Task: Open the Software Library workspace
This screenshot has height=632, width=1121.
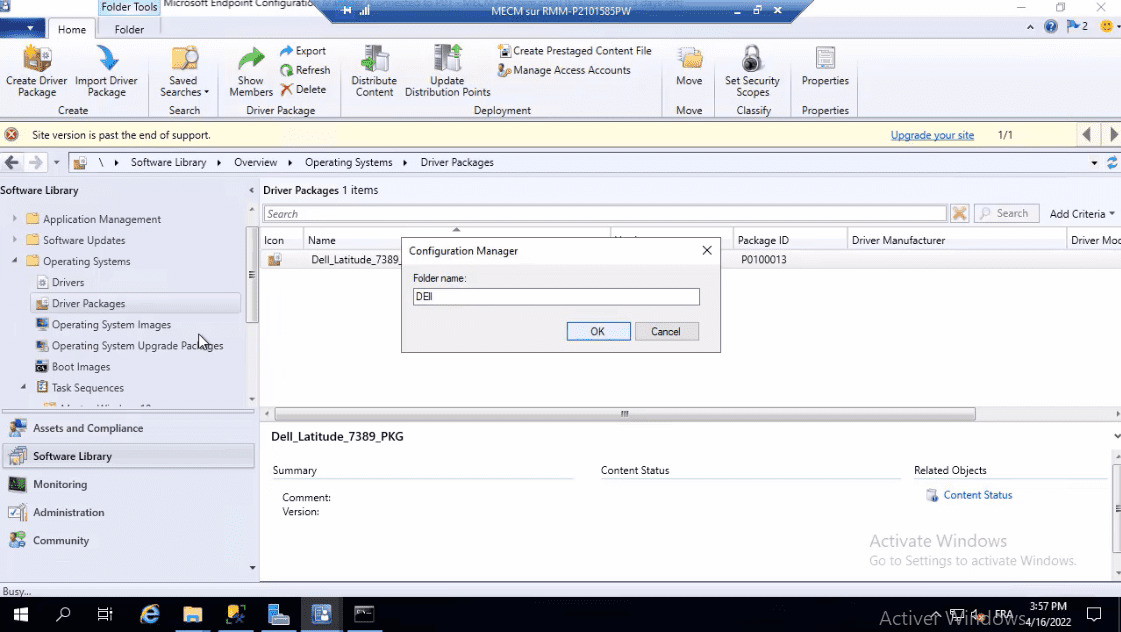Action: (129, 456)
